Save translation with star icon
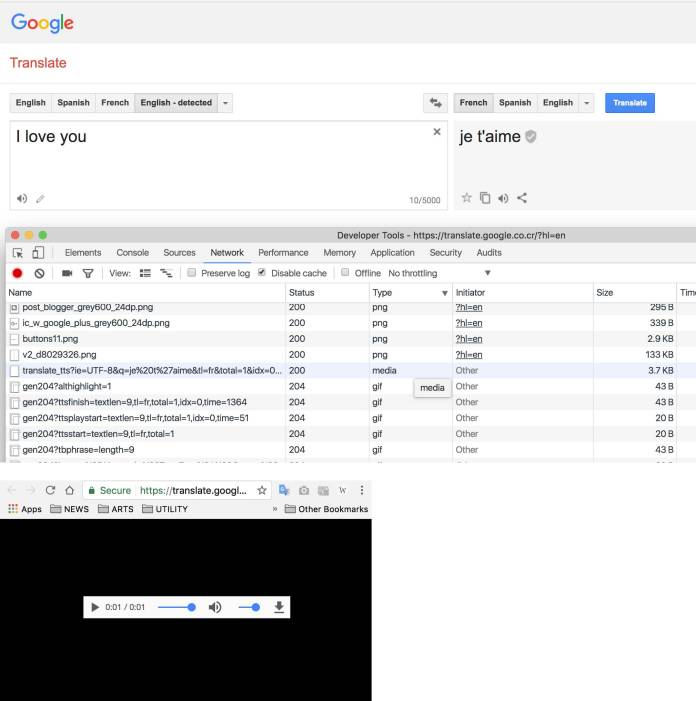The height and width of the screenshot is (701, 696). (x=467, y=198)
